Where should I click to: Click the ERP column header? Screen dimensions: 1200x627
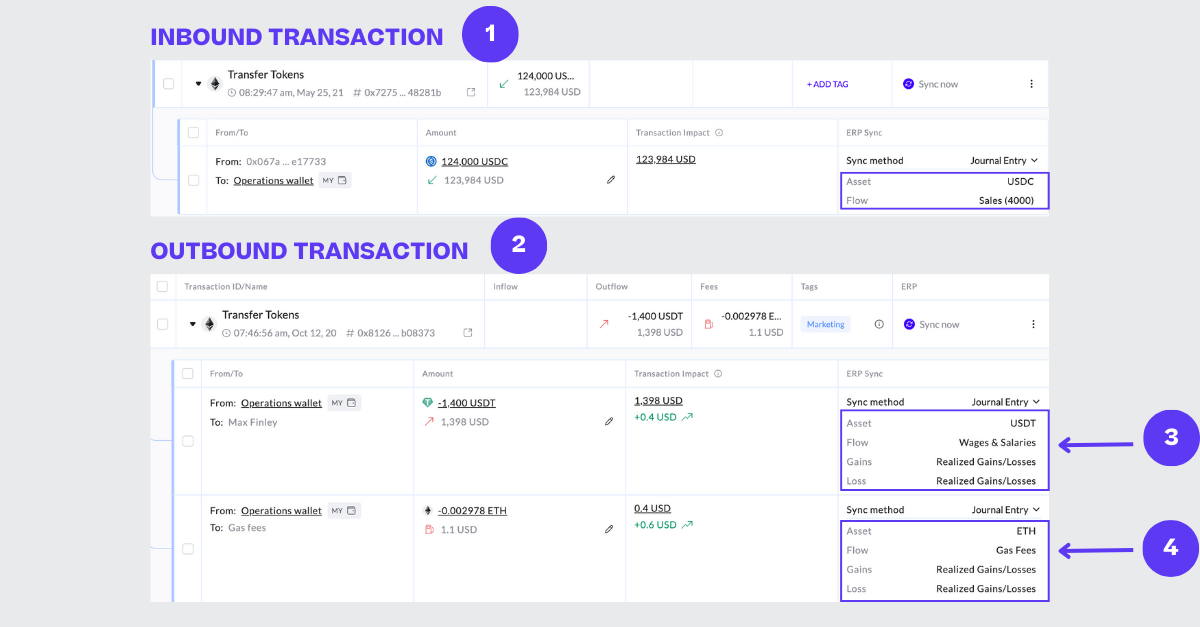click(x=909, y=287)
